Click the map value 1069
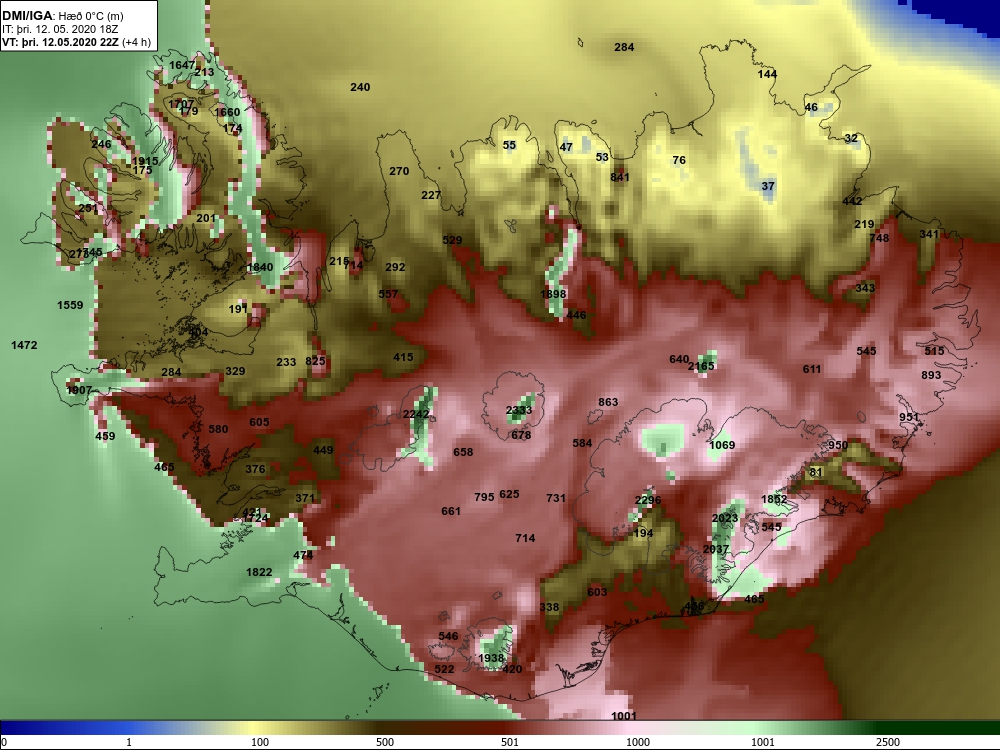Viewport: 1000px width, 750px height. tap(722, 445)
